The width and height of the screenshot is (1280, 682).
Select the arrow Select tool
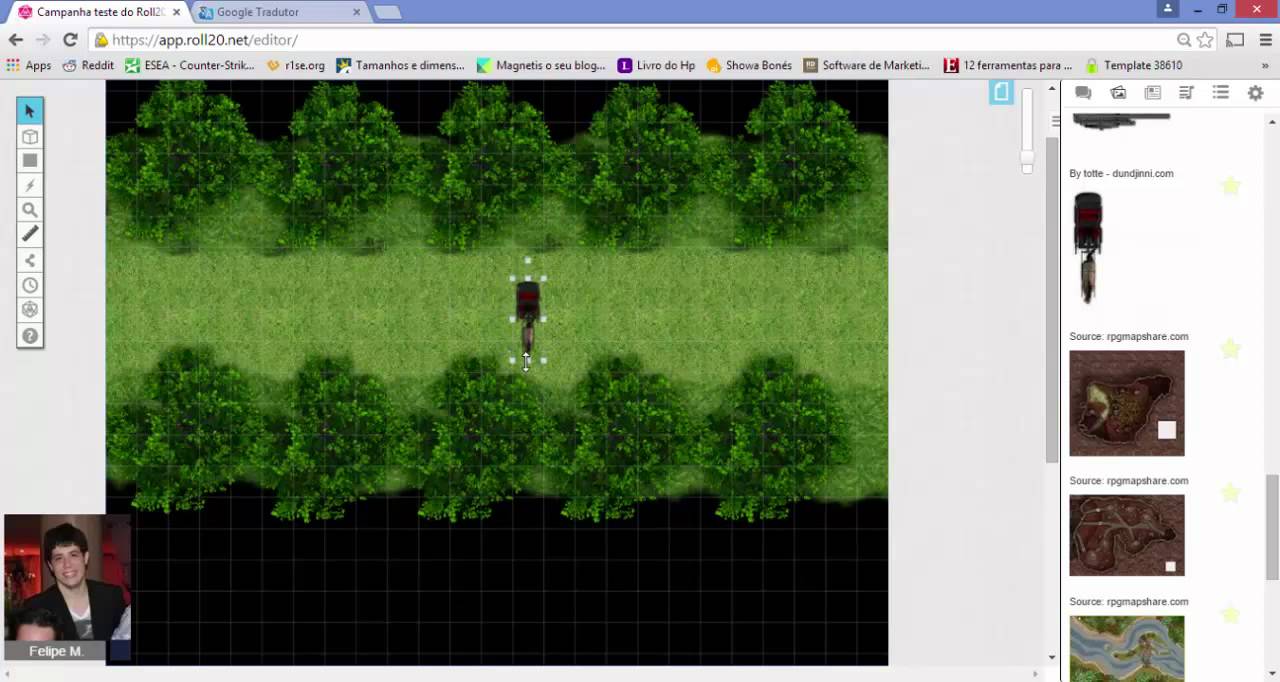(x=30, y=111)
